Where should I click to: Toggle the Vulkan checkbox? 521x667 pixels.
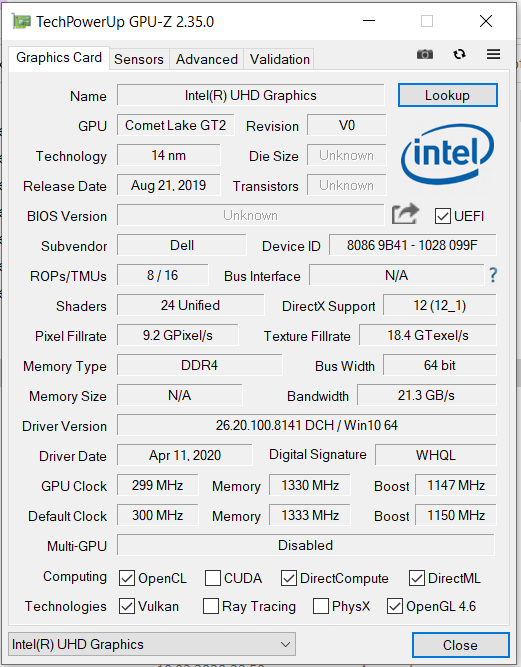click(127, 606)
